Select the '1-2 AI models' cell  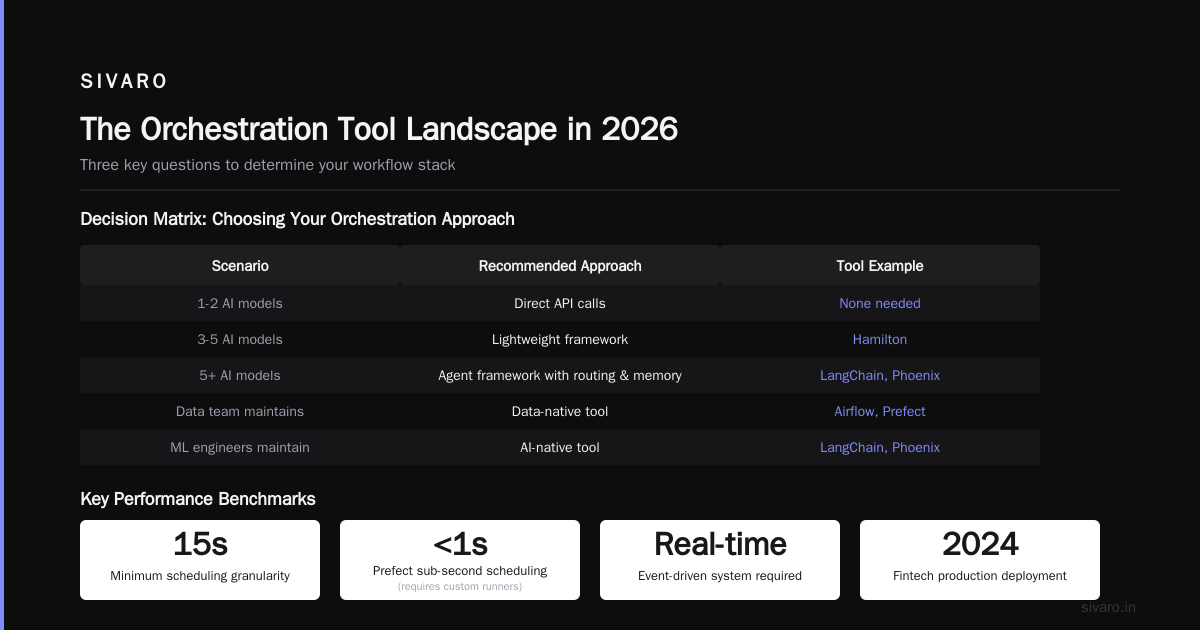(240, 303)
